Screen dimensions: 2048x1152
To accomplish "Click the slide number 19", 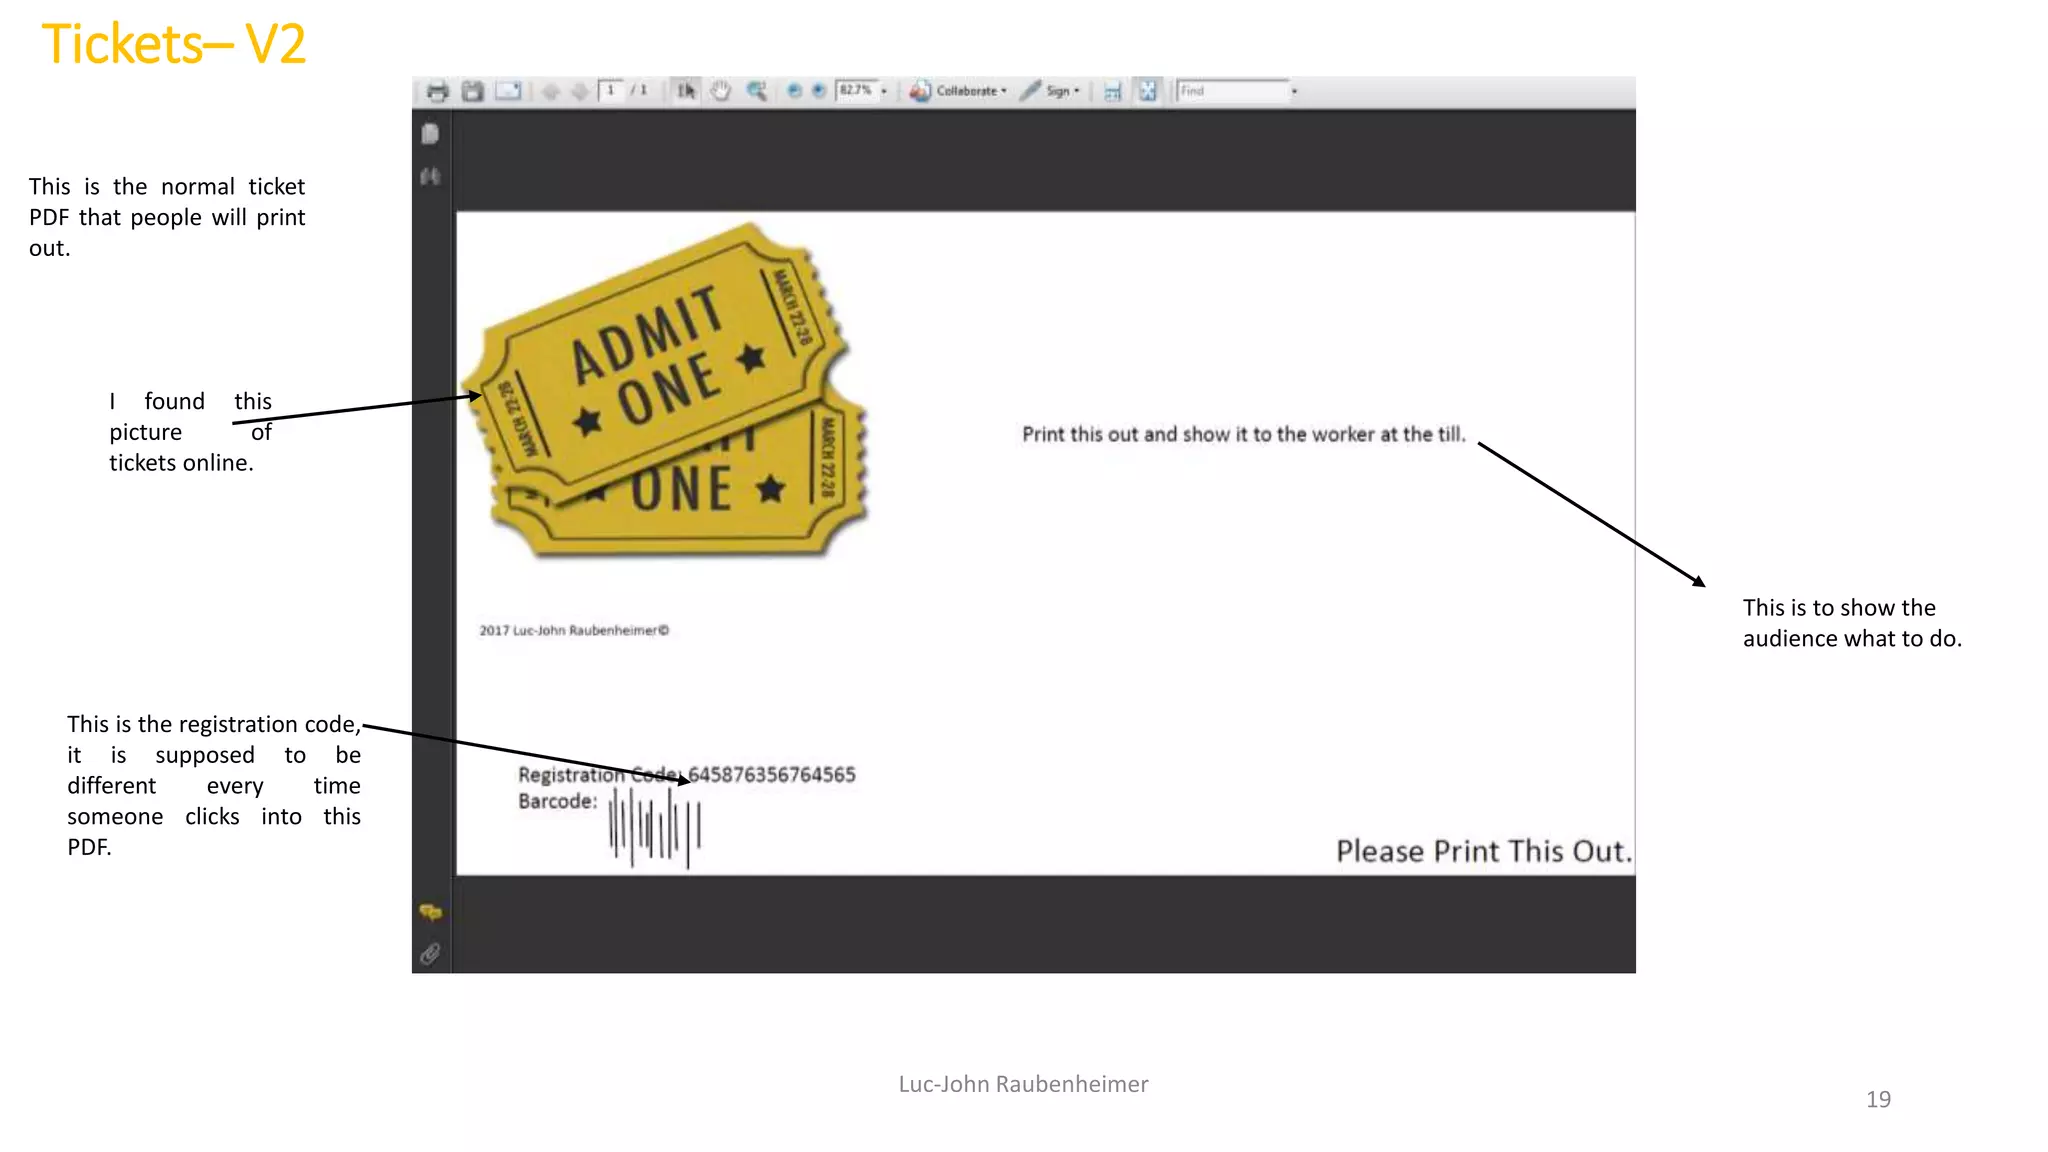I will (x=1878, y=1099).
